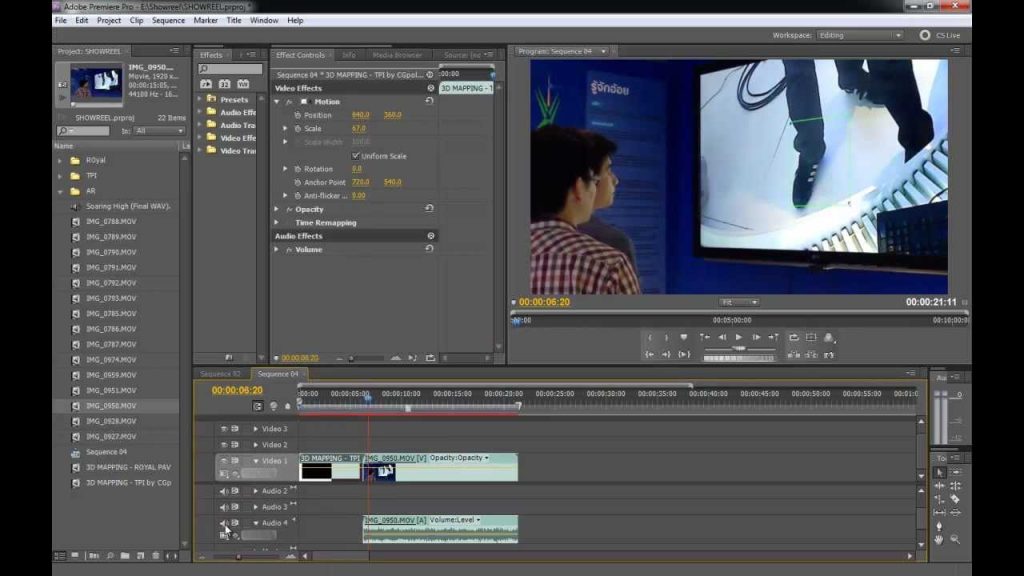Expand Audio 2 track
Viewport: 1024px width, 576px height.
[x=255, y=491]
